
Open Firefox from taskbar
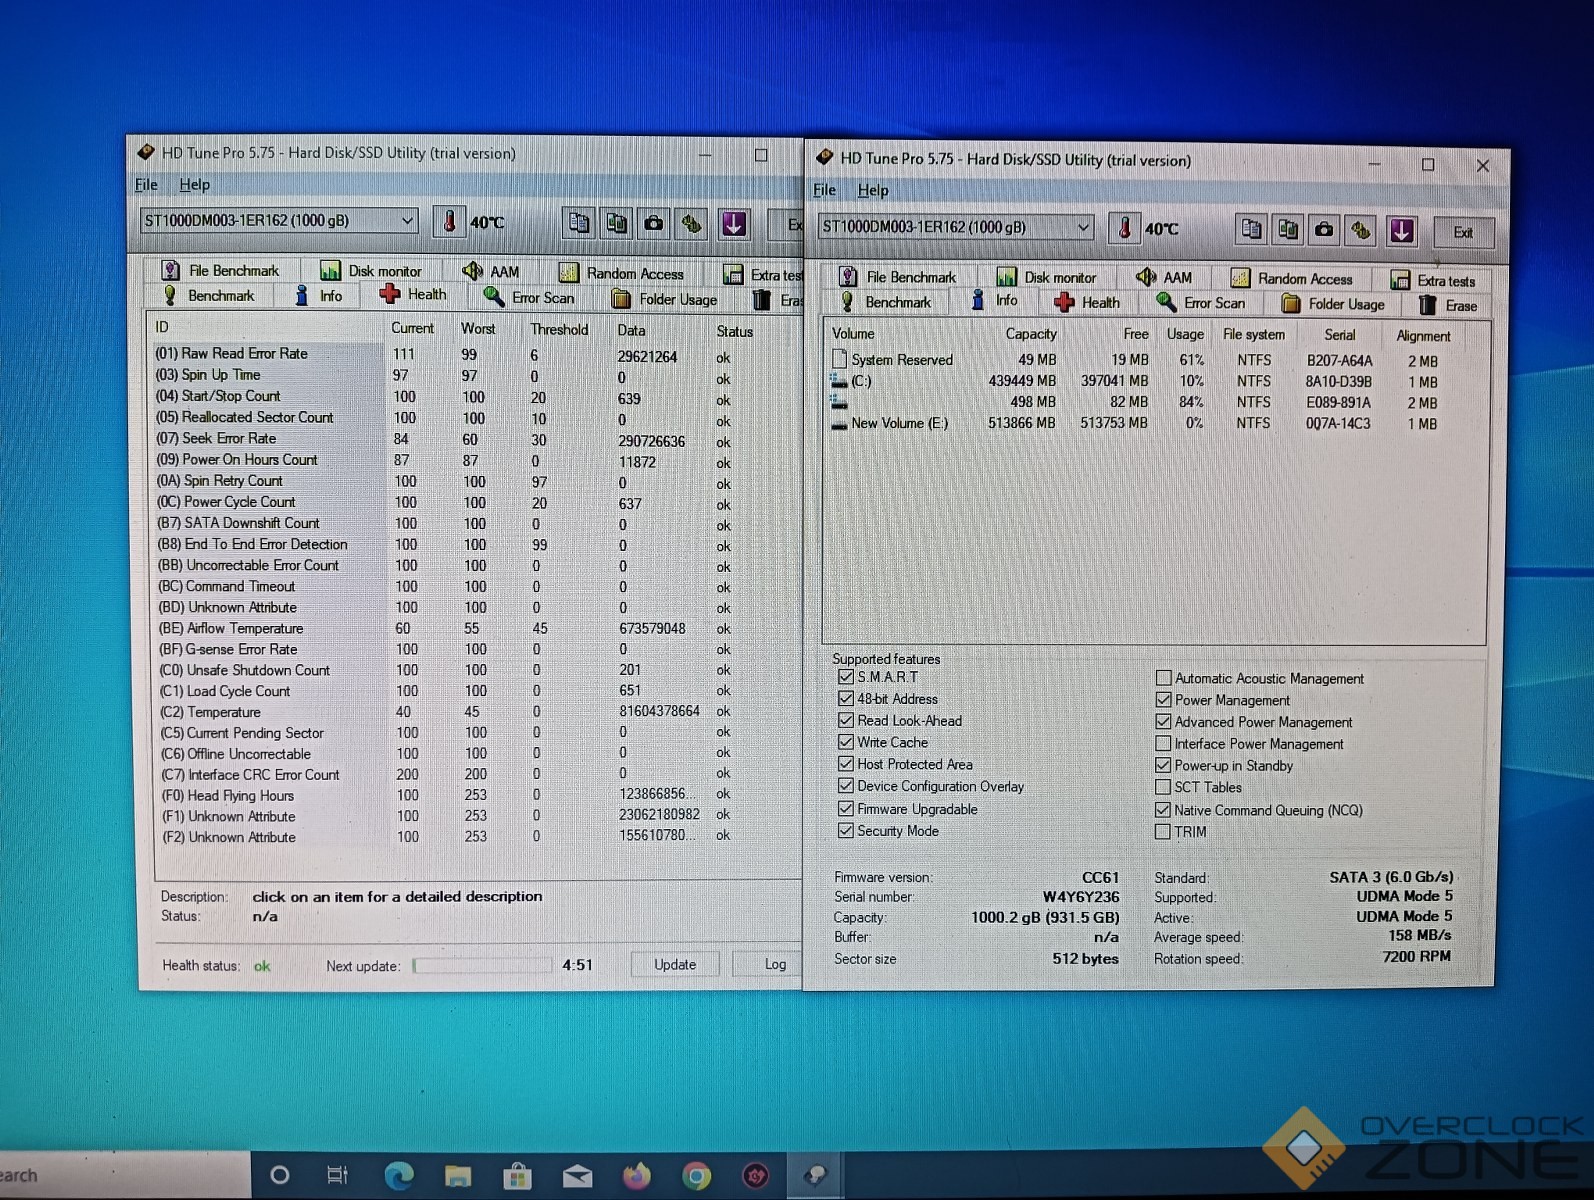pos(636,1175)
